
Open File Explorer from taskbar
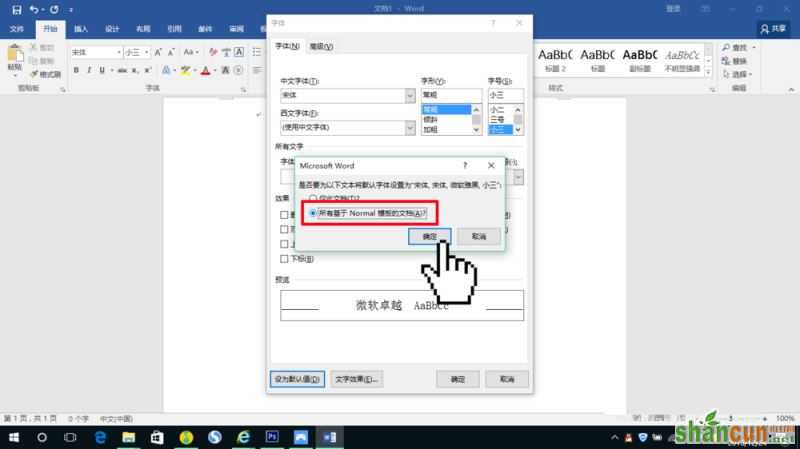pyautogui.click(x=129, y=437)
